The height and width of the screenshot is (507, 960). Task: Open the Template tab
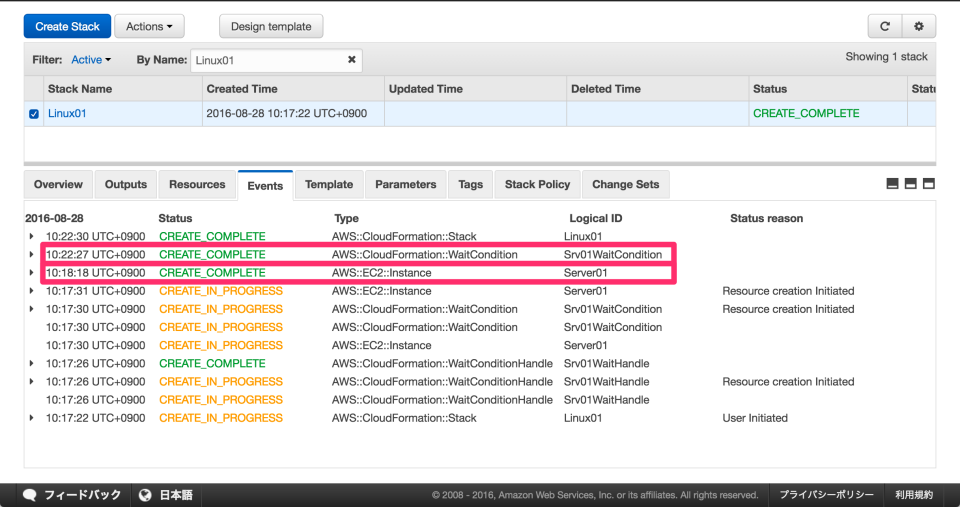[x=329, y=184]
